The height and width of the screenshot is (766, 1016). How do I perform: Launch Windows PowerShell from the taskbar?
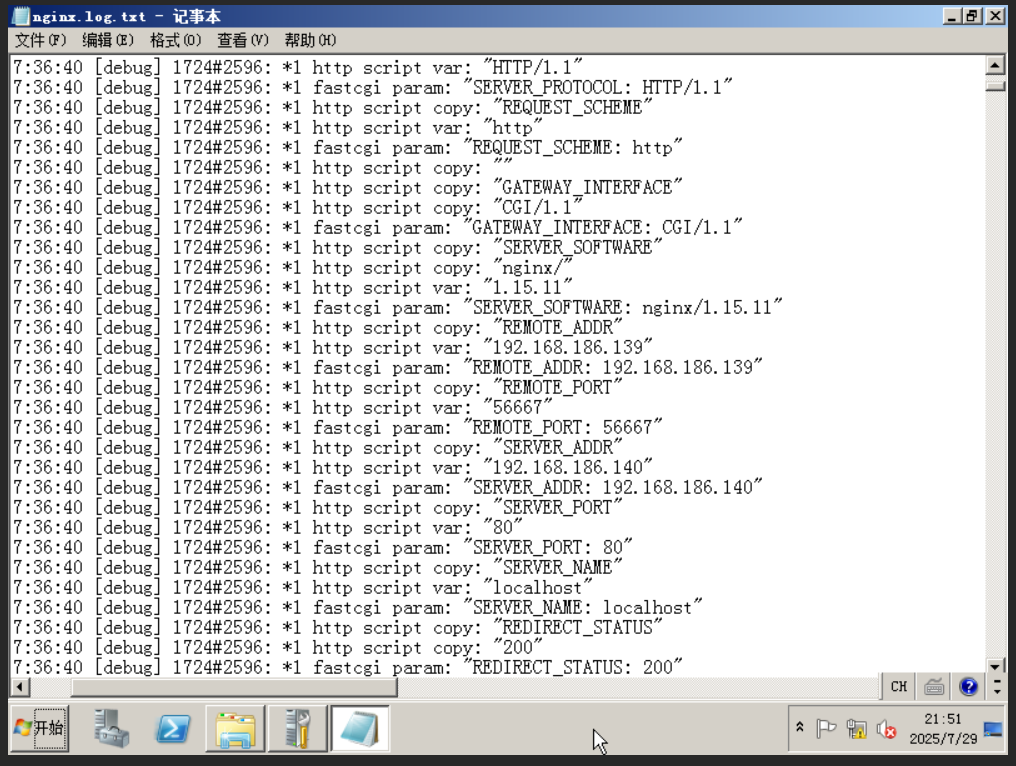point(173,728)
